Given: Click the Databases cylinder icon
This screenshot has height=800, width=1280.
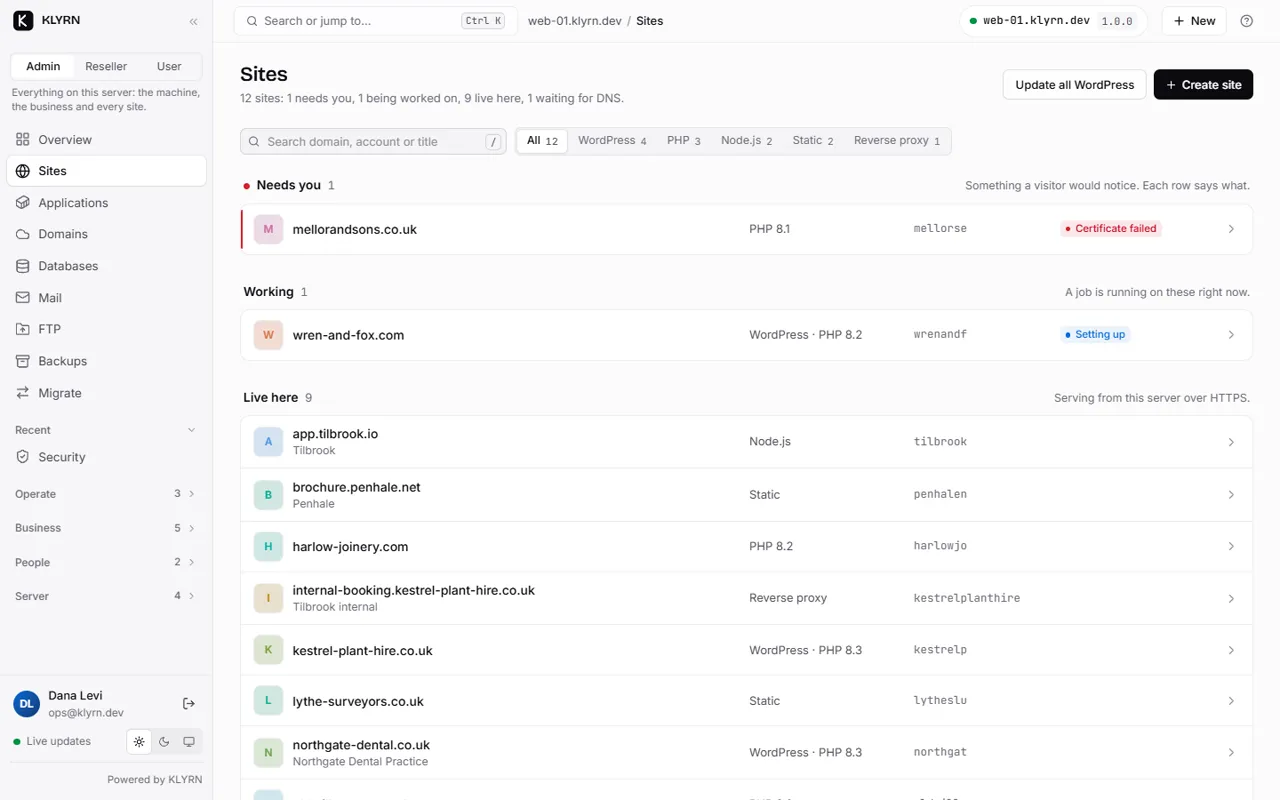Looking at the screenshot, I should [23, 266].
